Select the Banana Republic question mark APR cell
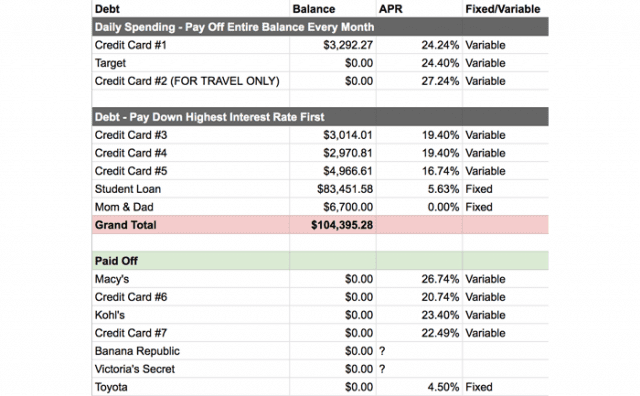The image size is (640, 396). (x=419, y=351)
